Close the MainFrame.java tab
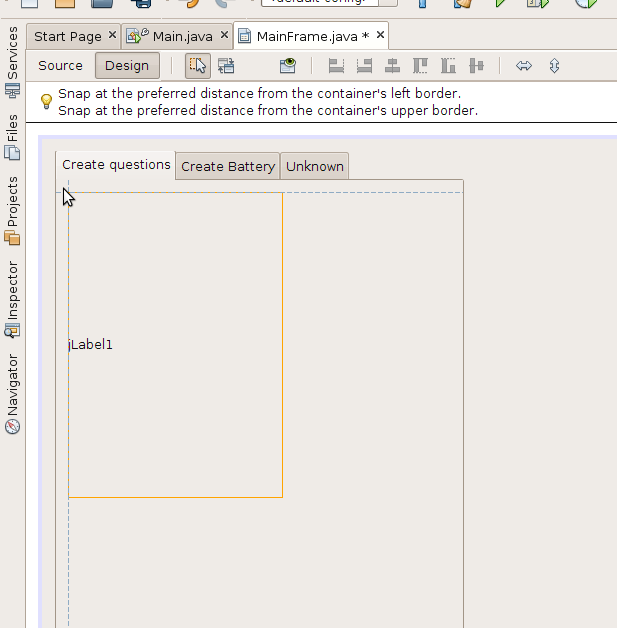The height and width of the screenshot is (628, 617). (x=380, y=35)
